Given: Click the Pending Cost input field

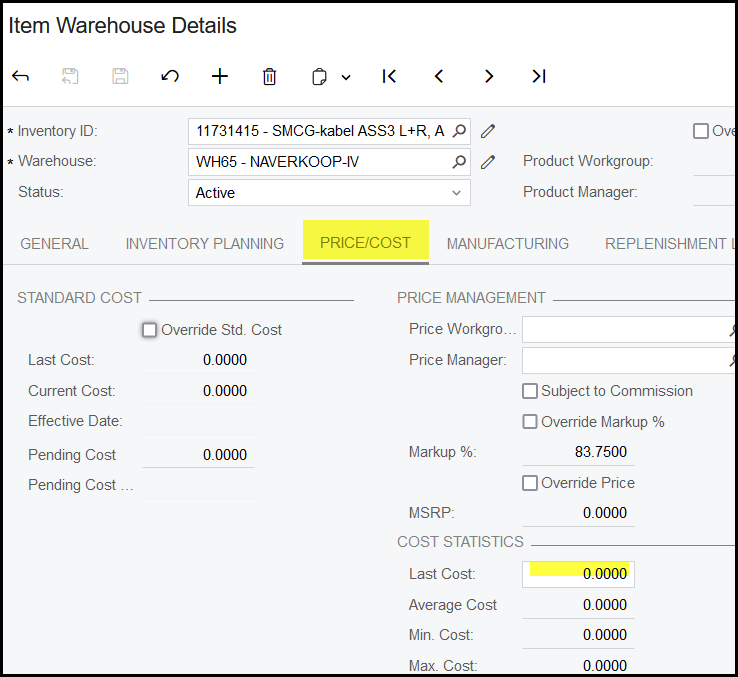Looking at the screenshot, I should pos(198,455).
